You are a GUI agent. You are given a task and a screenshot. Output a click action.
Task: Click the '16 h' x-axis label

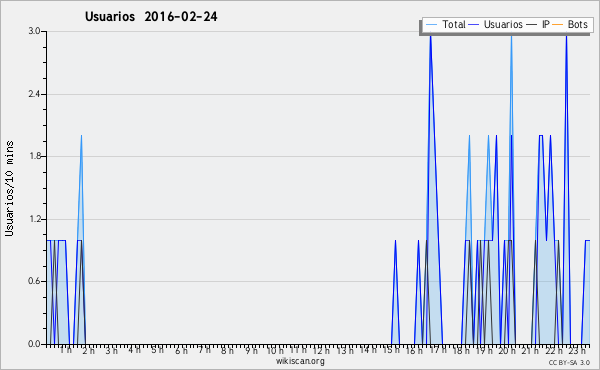(x=414, y=350)
